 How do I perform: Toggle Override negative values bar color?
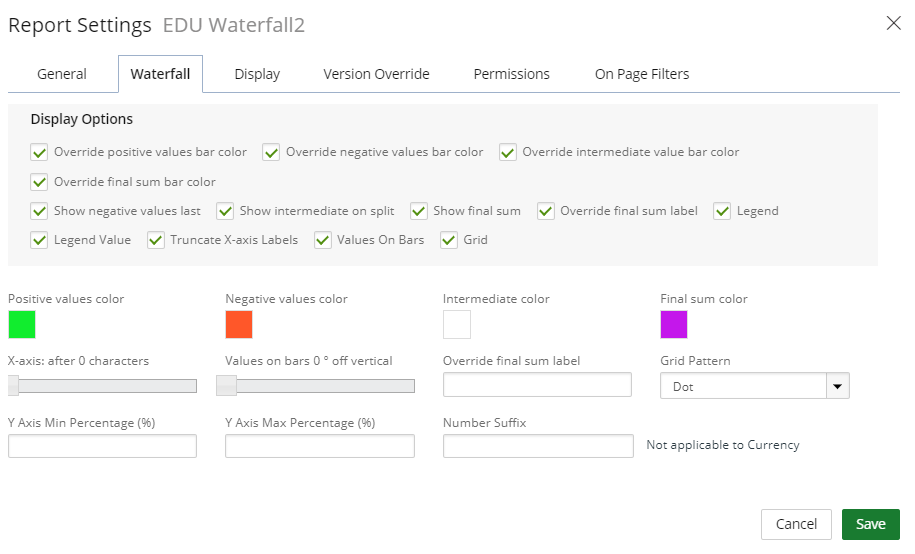[x=271, y=152]
